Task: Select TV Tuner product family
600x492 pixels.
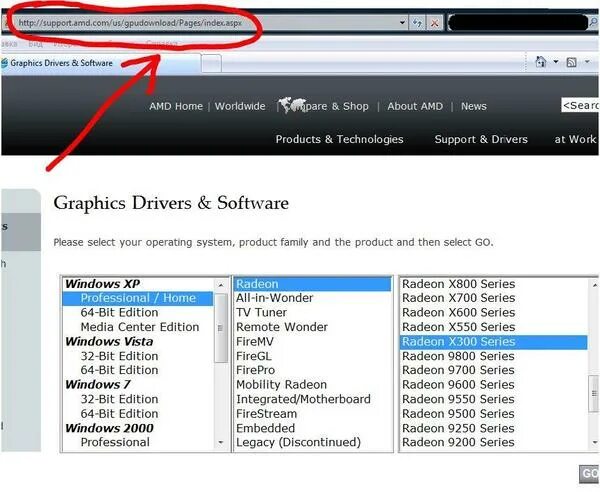Action: [313, 313]
